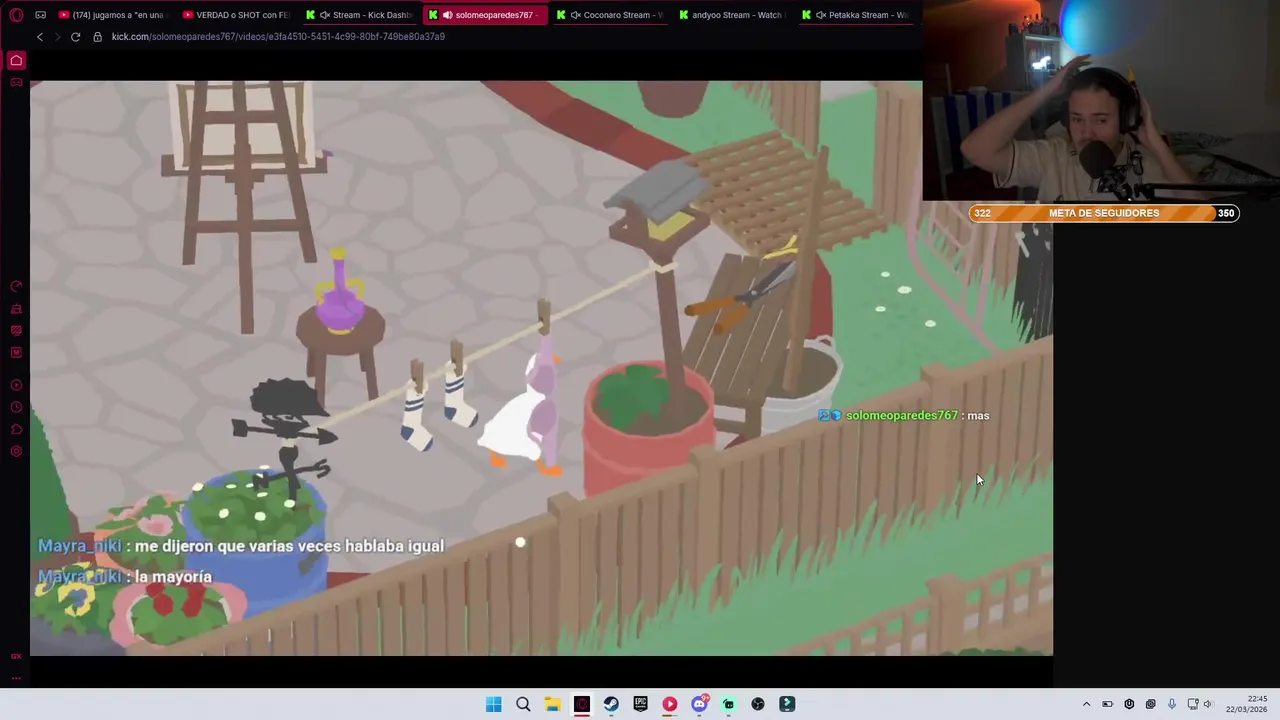Image resolution: width=1280 pixels, height=720 pixels.
Task: Open the Opera GX main menu icon
Action: click(16, 15)
